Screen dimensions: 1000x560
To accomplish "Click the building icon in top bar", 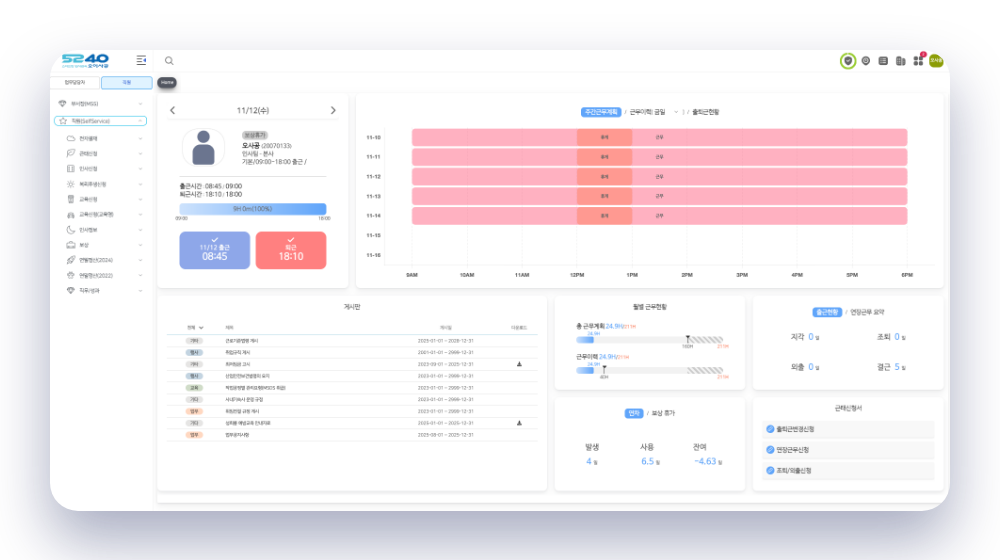I will point(901,61).
